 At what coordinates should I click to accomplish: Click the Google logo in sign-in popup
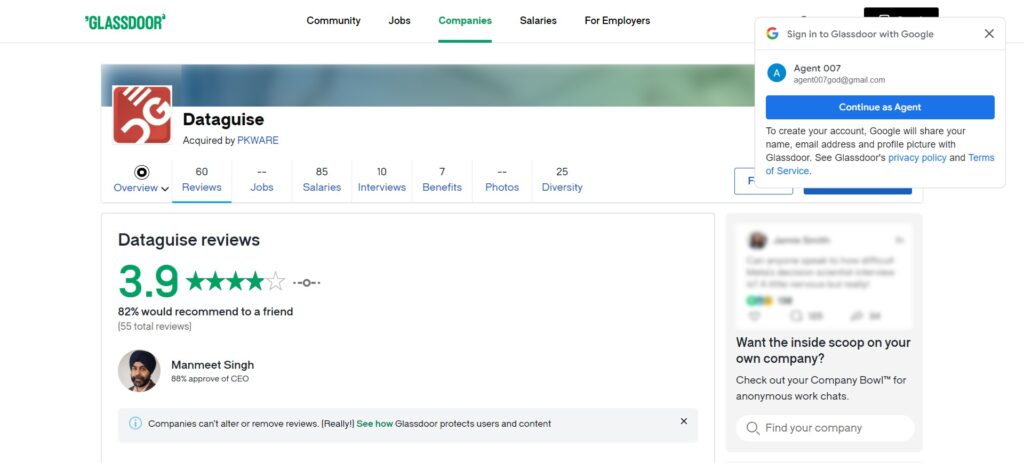pos(773,34)
